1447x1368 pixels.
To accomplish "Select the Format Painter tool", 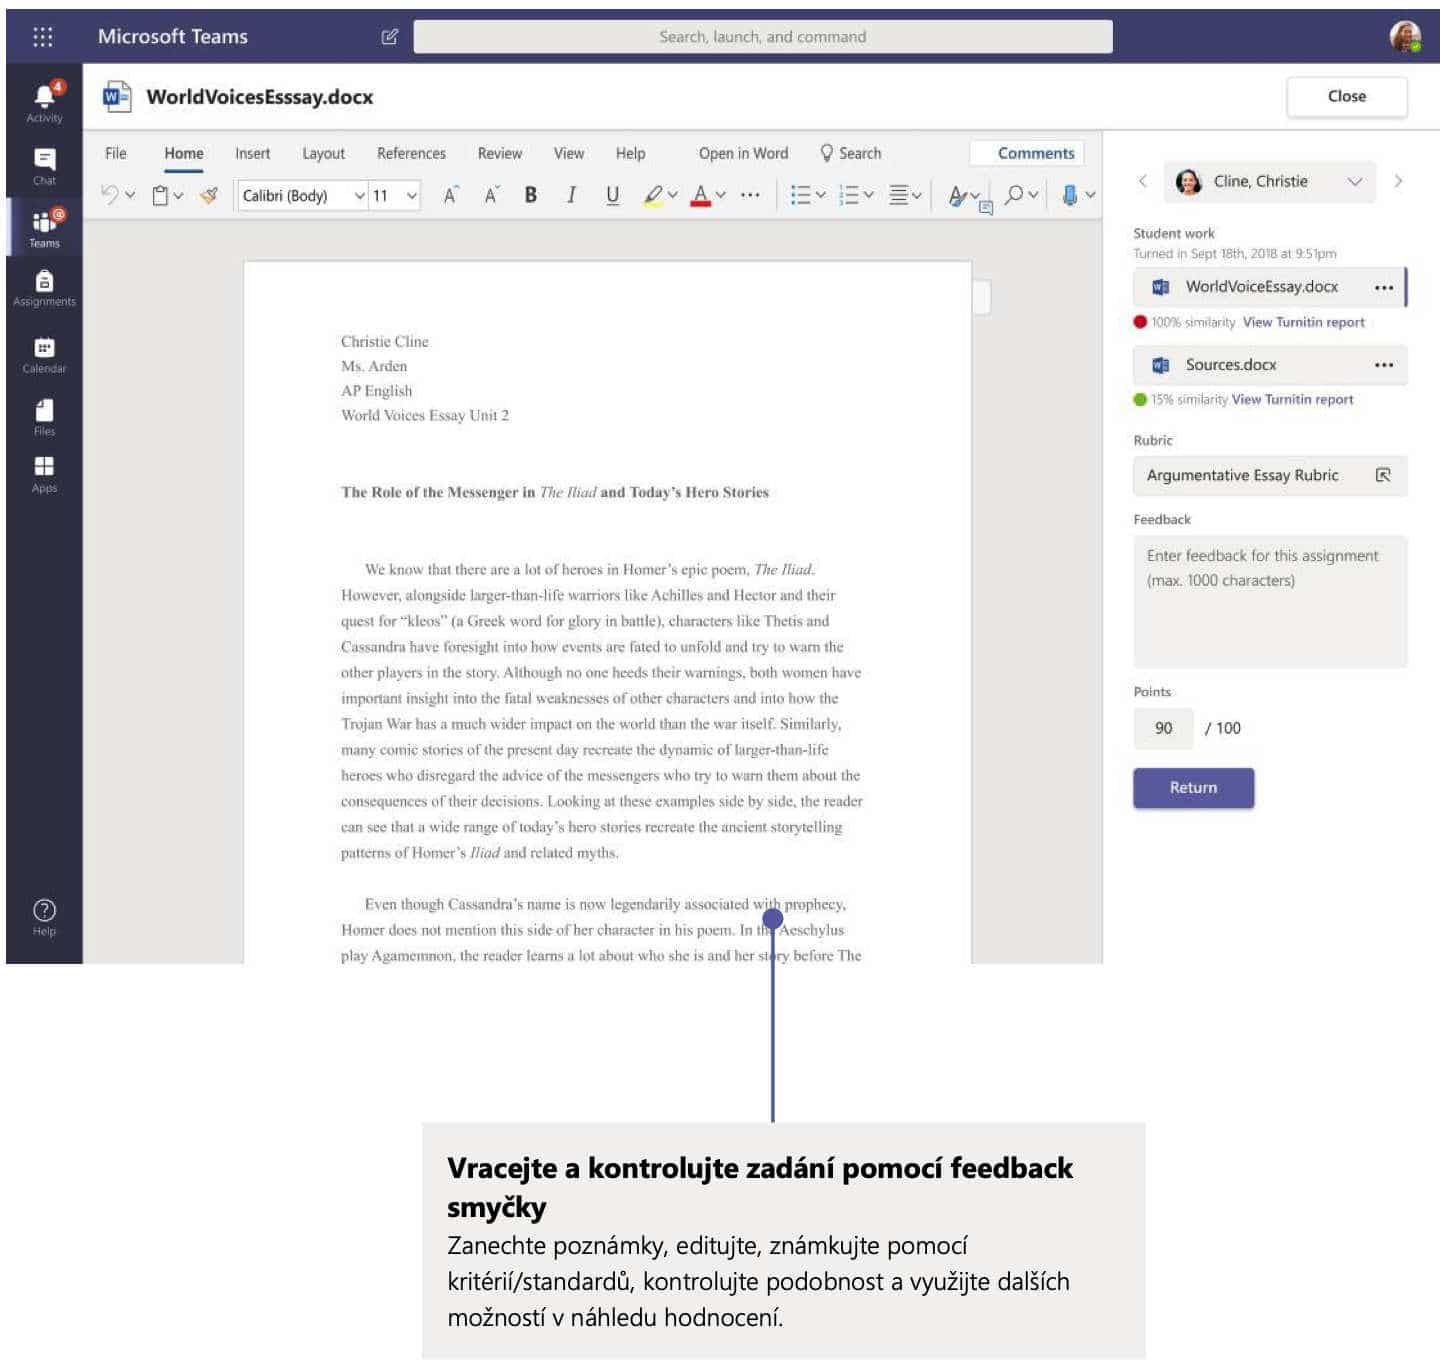I will click(x=209, y=195).
